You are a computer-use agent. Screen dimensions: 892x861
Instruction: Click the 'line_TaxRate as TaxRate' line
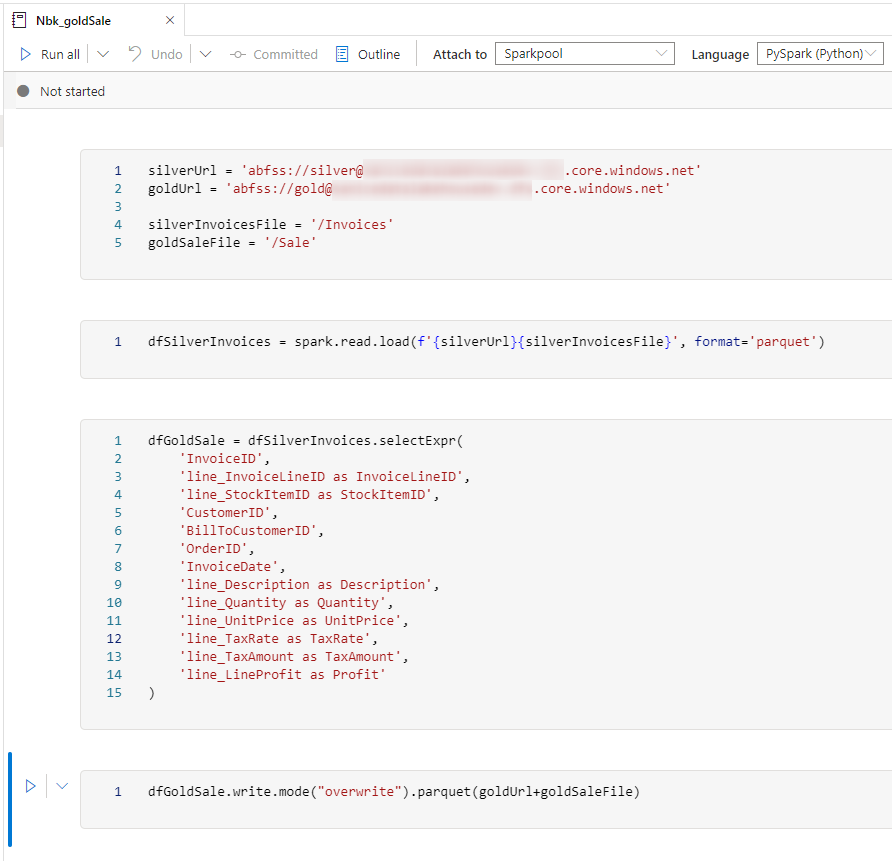278,639
